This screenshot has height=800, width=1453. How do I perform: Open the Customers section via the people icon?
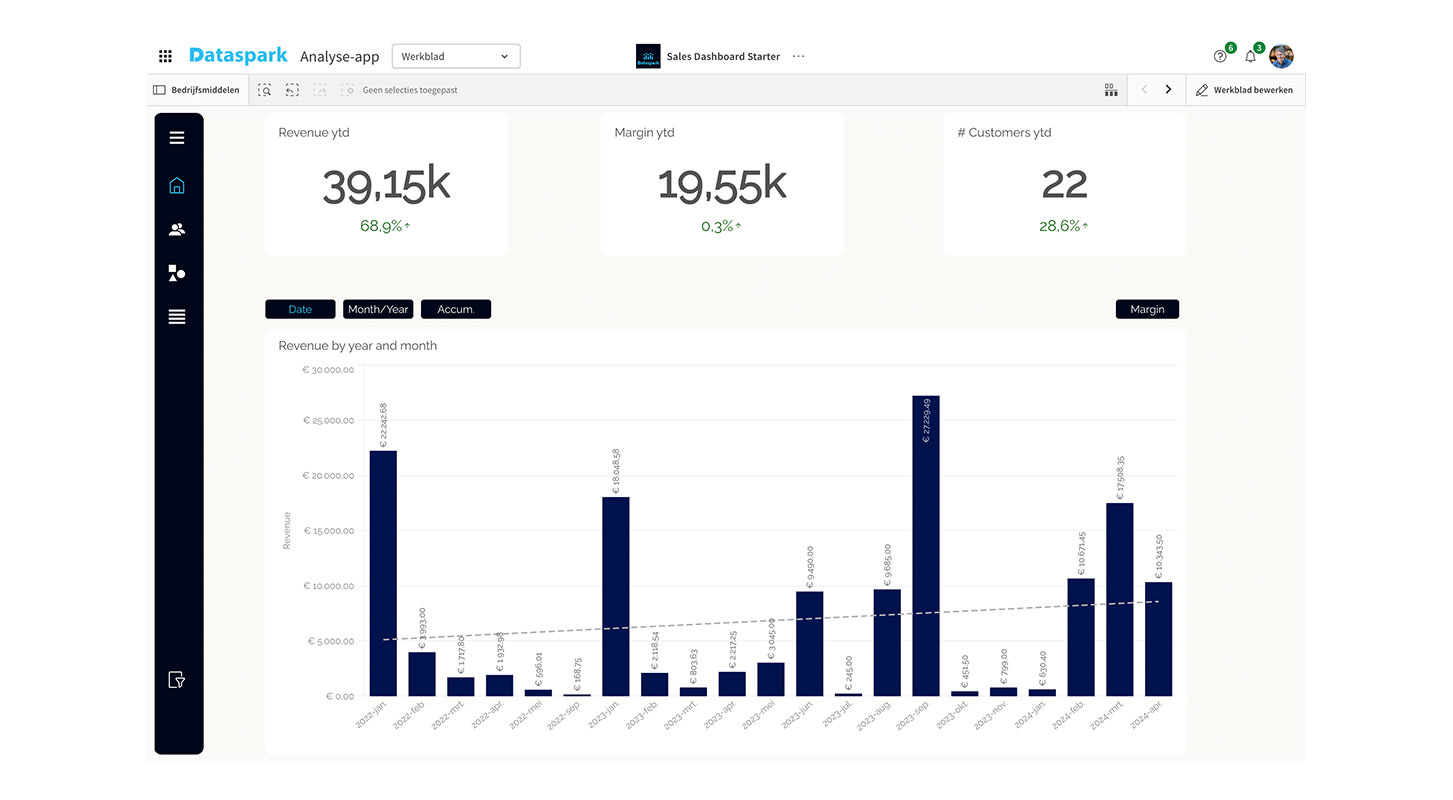click(x=177, y=229)
